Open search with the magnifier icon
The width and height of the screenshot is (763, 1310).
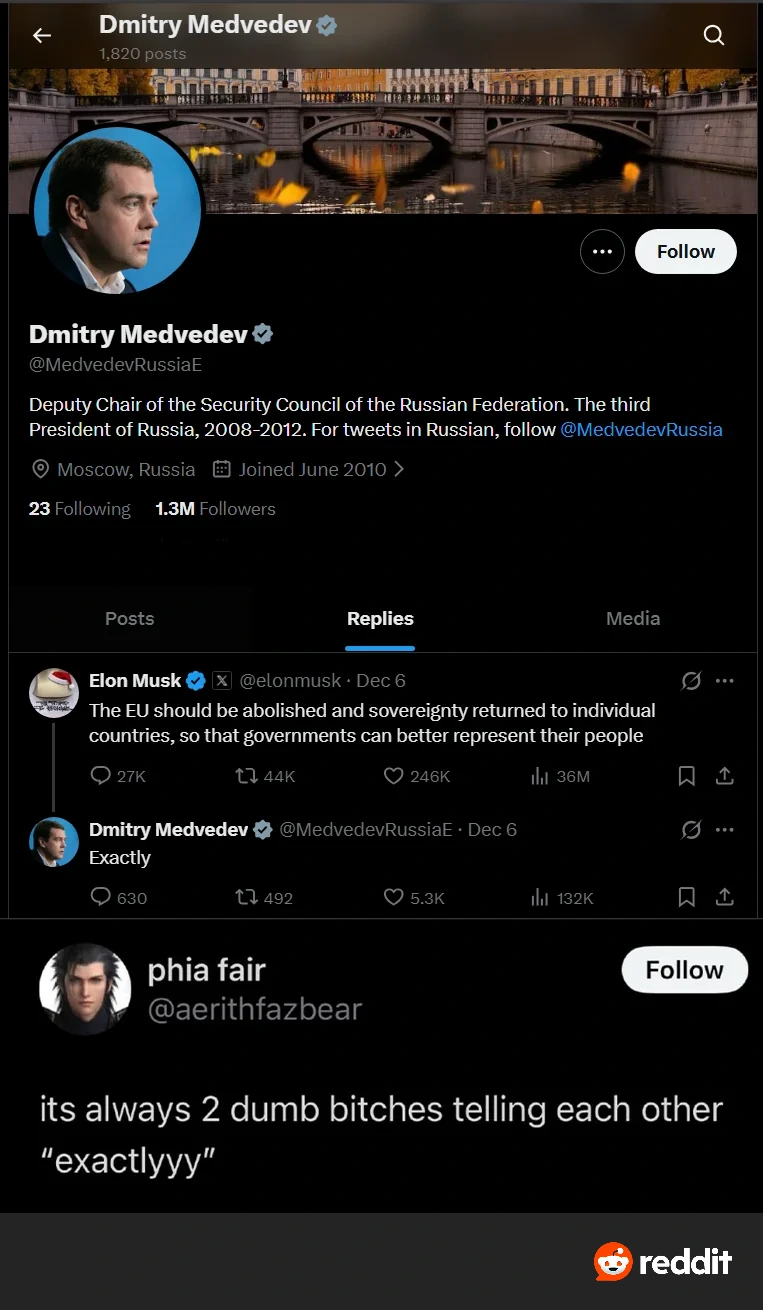[x=713, y=36]
